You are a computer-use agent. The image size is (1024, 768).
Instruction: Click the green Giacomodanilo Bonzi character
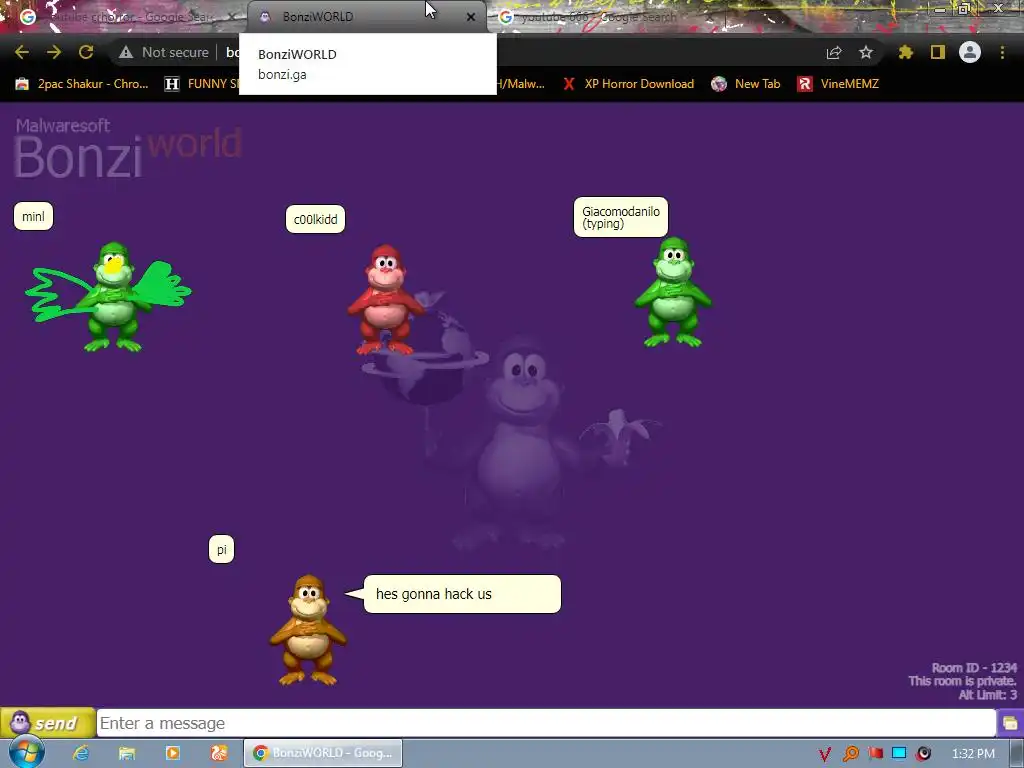tap(673, 292)
